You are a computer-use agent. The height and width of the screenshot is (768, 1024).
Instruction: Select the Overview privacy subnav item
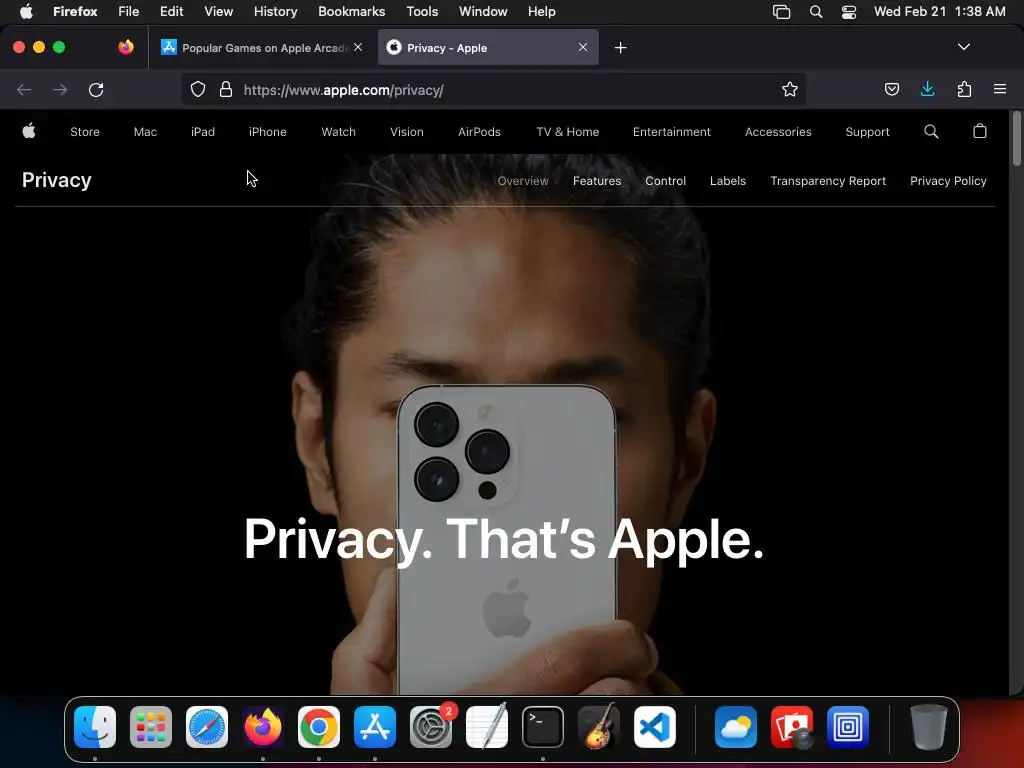click(523, 181)
